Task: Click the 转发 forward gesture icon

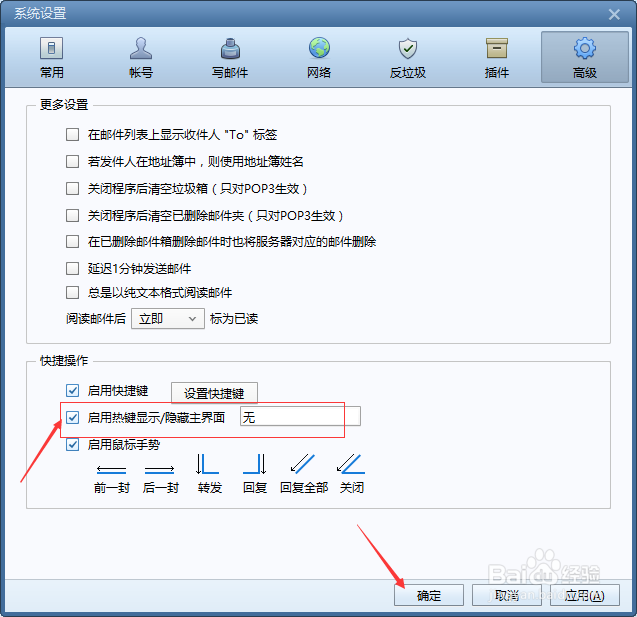Action: coord(207,464)
